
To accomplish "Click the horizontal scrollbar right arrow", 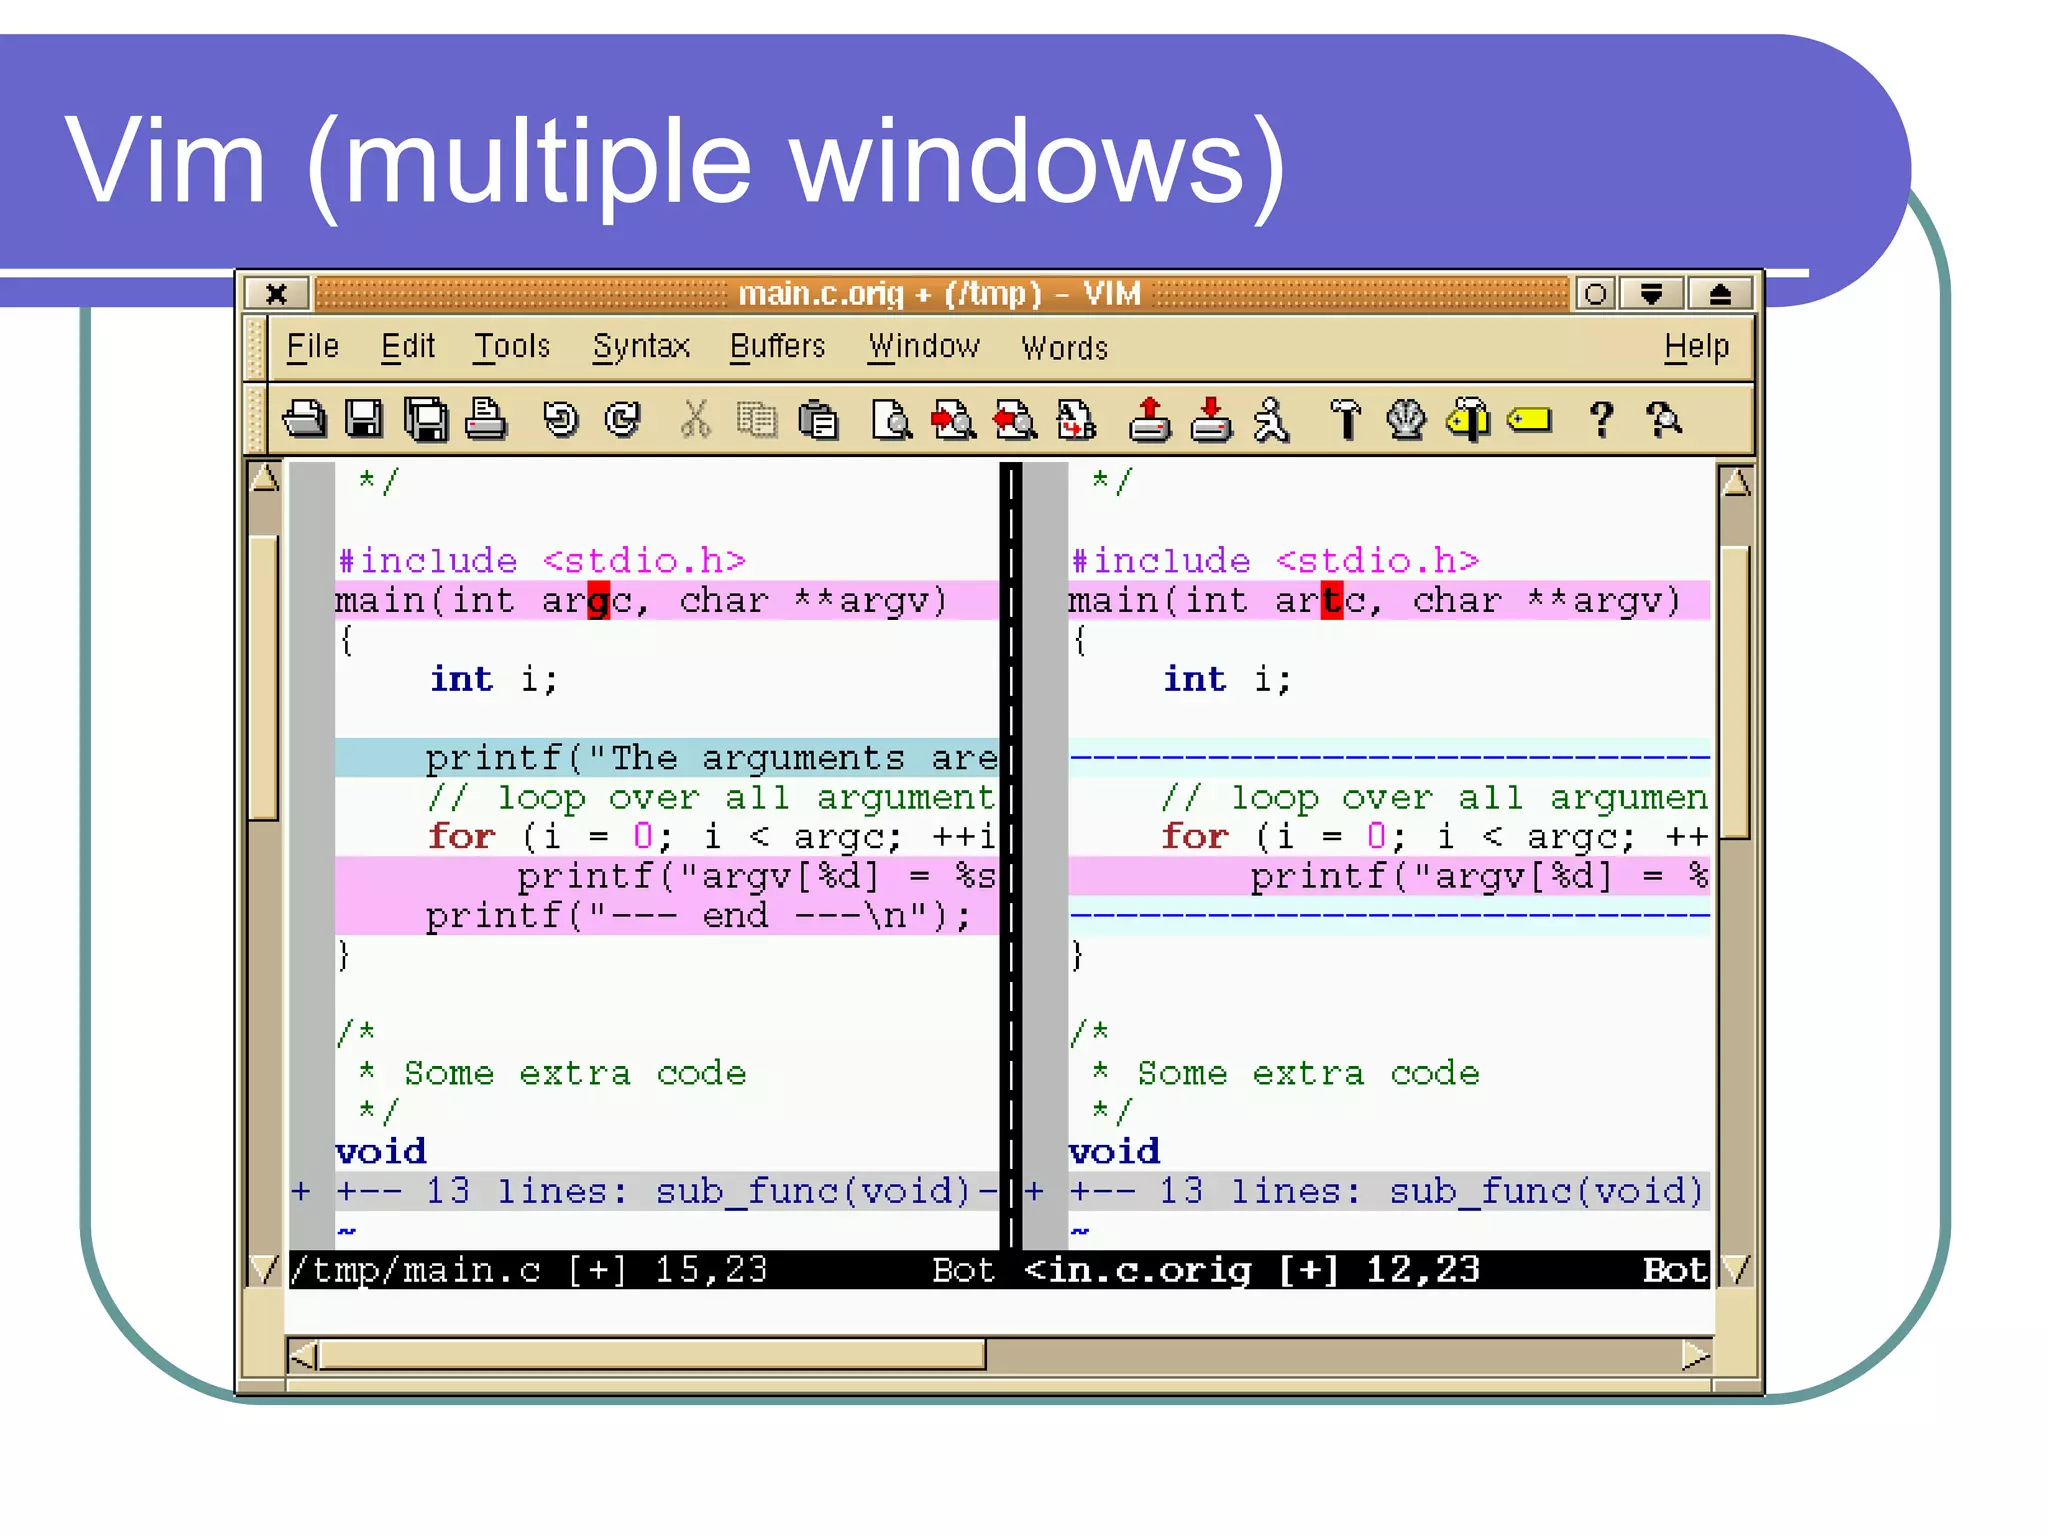I will (x=1695, y=1356).
